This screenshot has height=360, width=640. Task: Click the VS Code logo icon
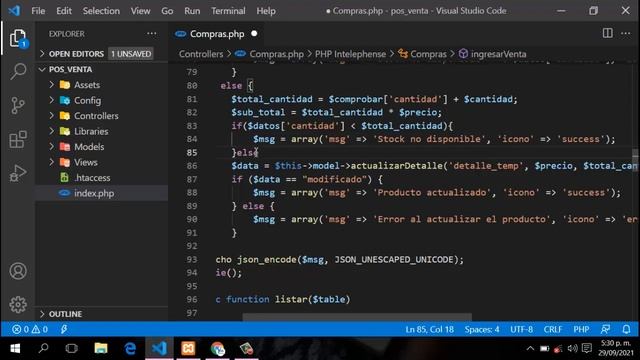pos(14,11)
